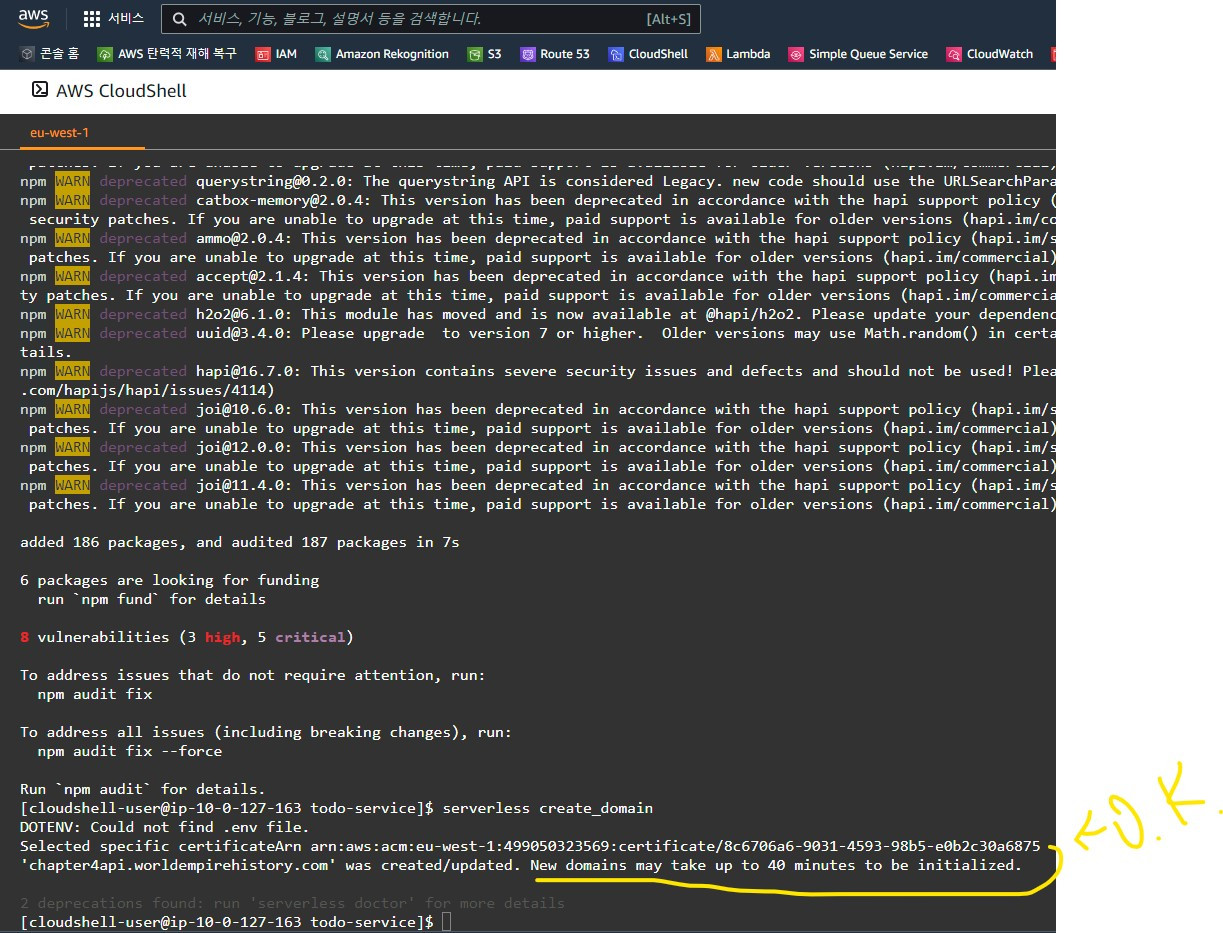Click the search magnifier icon
Screen dimensions: 1223x933
click(x=180, y=19)
